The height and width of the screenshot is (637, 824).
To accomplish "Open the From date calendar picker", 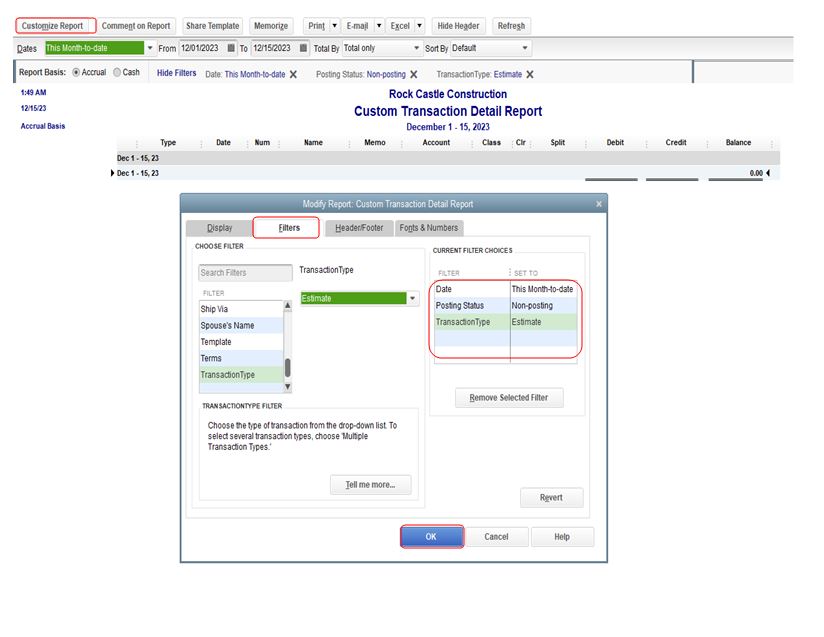I will [x=229, y=47].
